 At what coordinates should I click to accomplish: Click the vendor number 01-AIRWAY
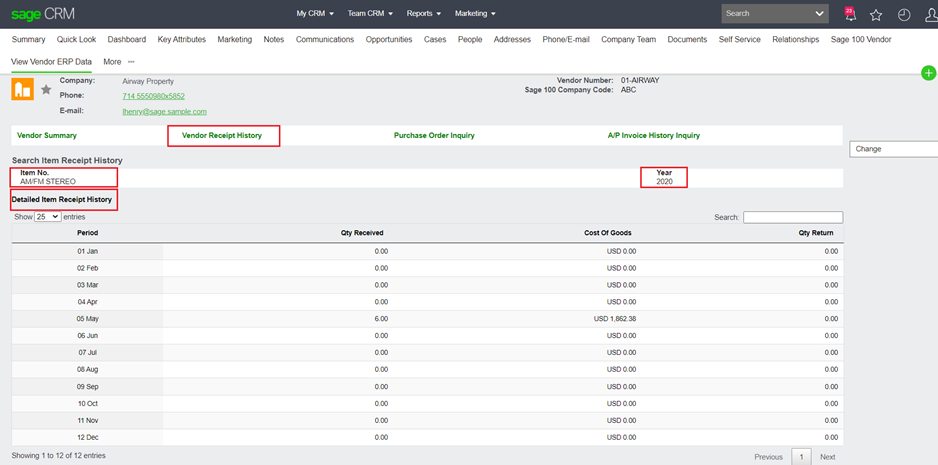(640, 80)
